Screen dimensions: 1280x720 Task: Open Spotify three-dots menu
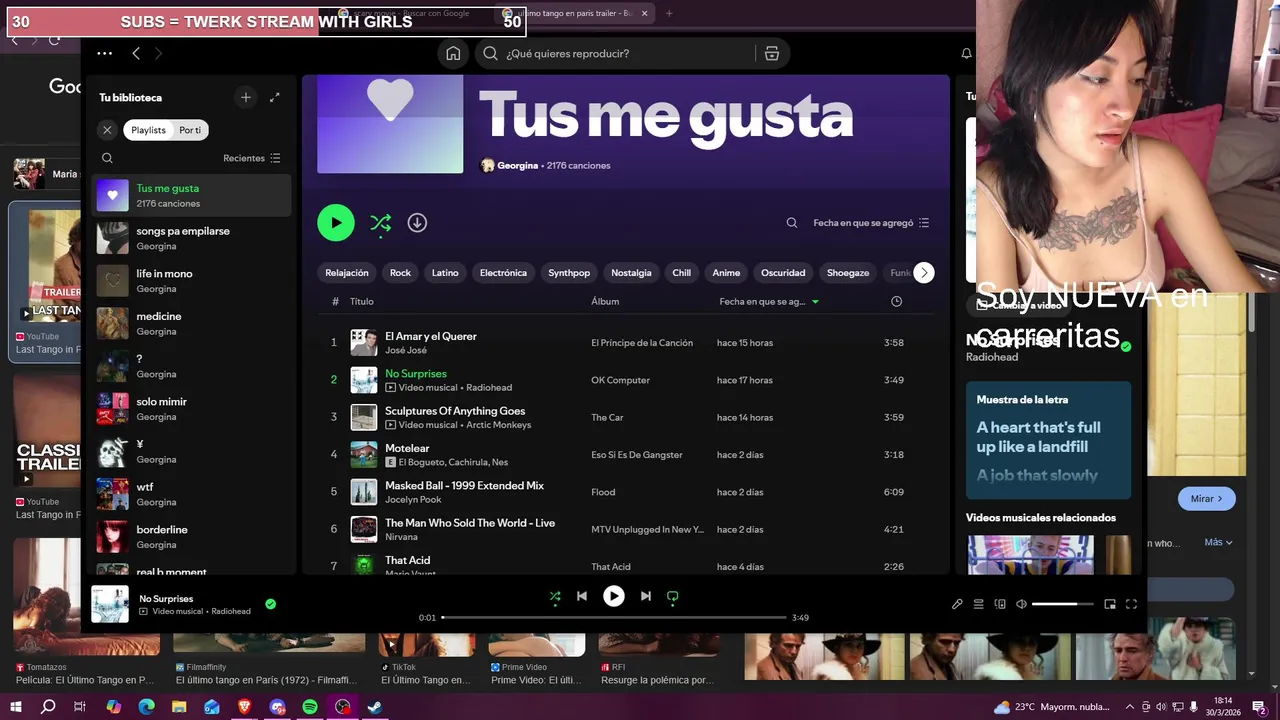pyautogui.click(x=104, y=53)
